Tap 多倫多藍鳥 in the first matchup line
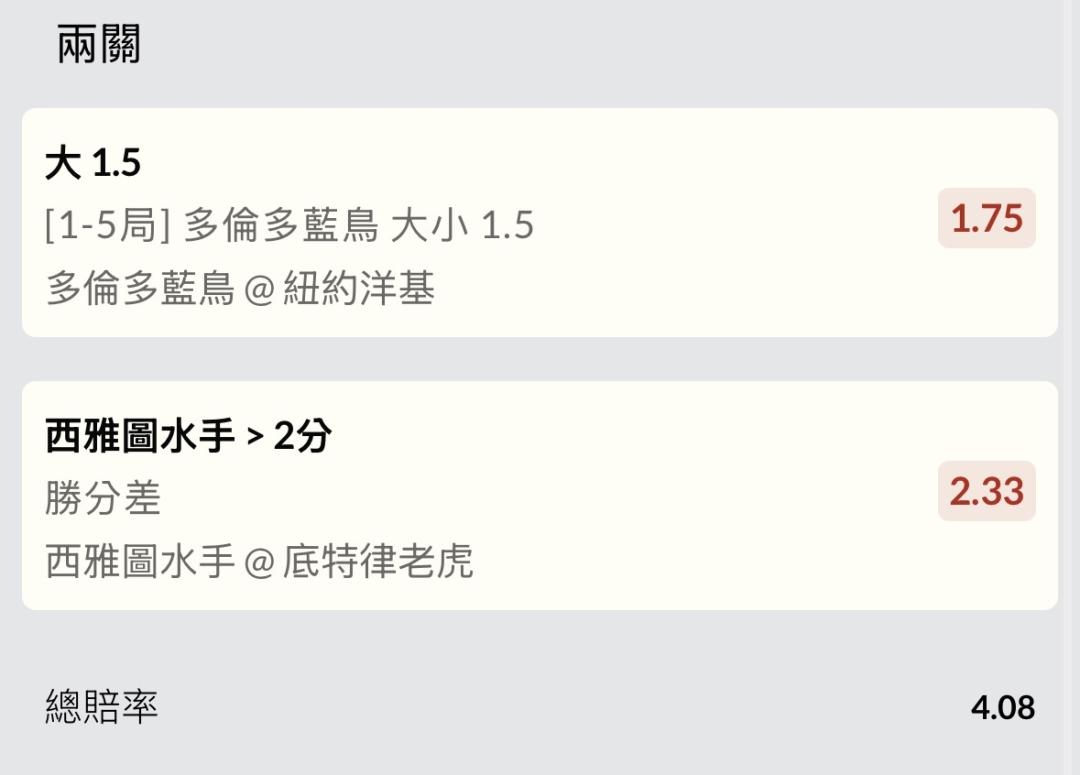The image size is (1080, 775). pos(140,290)
